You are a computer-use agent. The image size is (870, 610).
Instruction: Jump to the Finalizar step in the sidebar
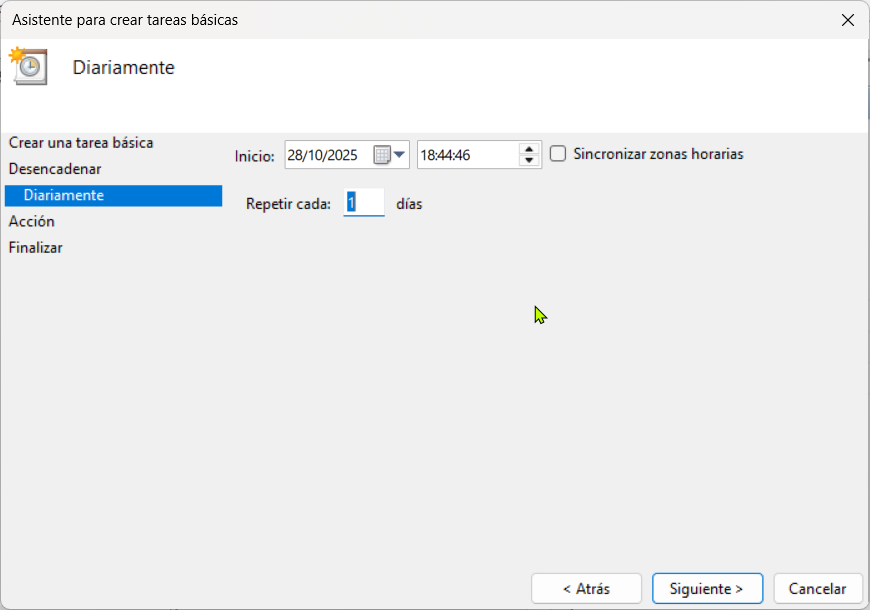pos(36,247)
